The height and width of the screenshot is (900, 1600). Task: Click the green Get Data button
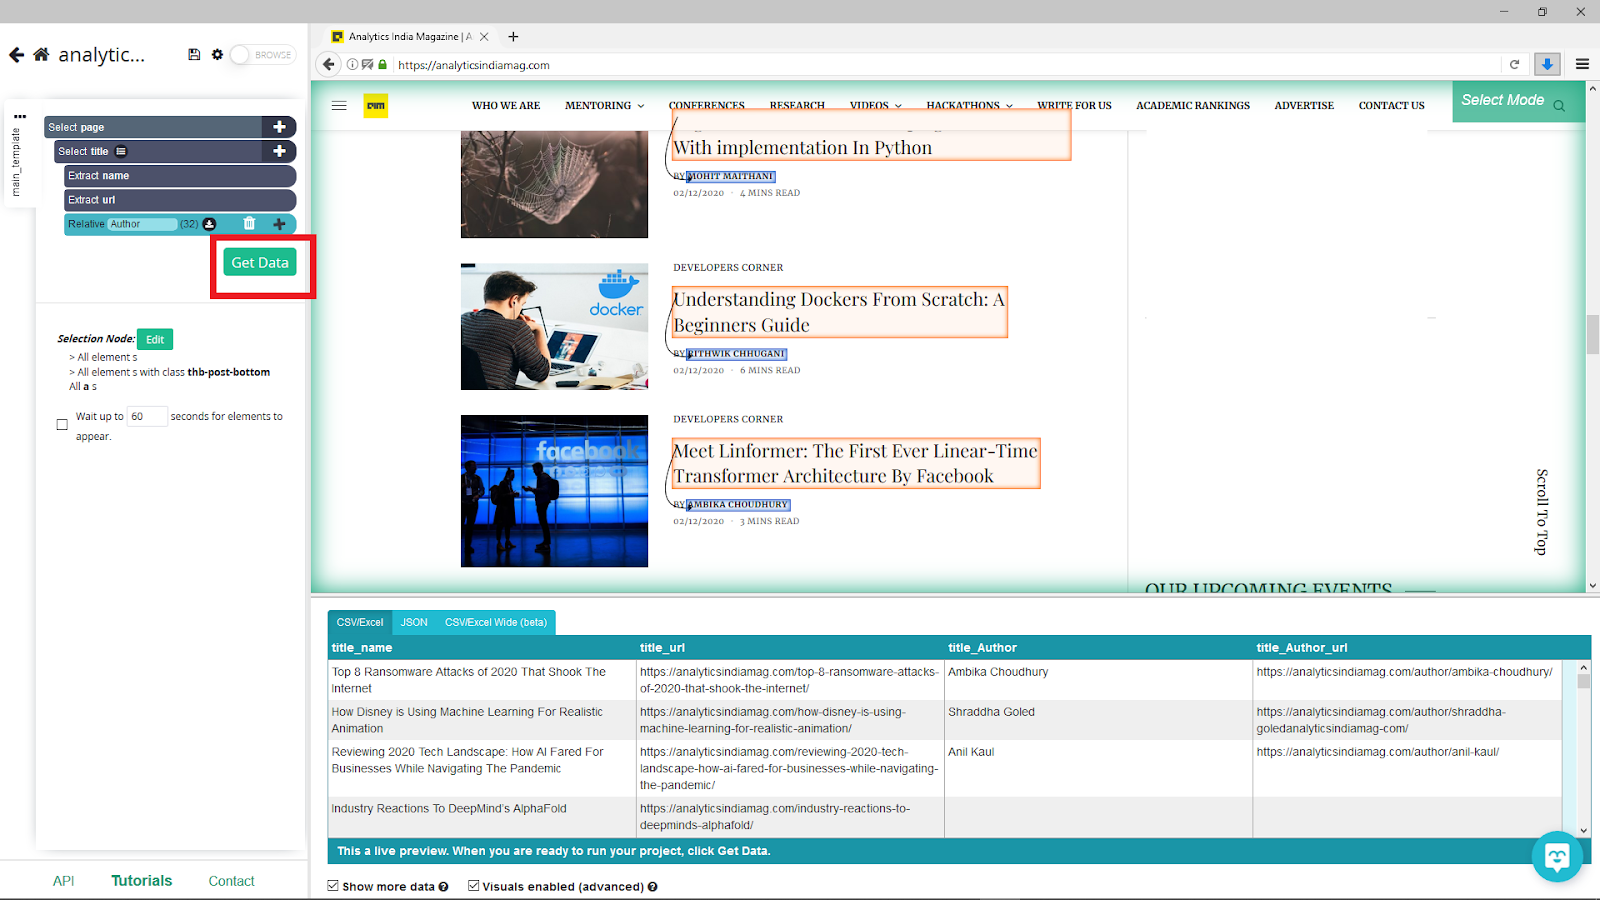[260, 263]
